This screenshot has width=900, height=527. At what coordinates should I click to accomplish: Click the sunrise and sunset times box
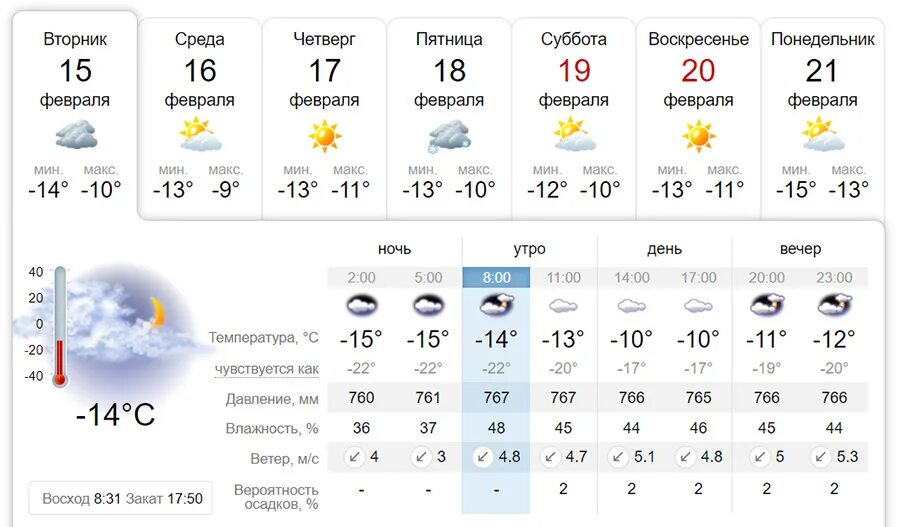click(x=121, y=498)
